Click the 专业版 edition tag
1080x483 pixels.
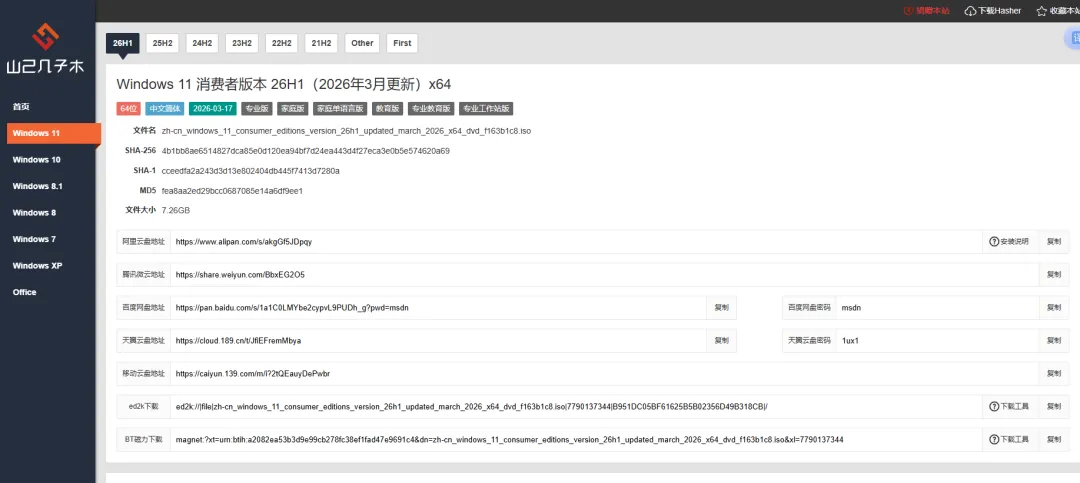point(257,109)
